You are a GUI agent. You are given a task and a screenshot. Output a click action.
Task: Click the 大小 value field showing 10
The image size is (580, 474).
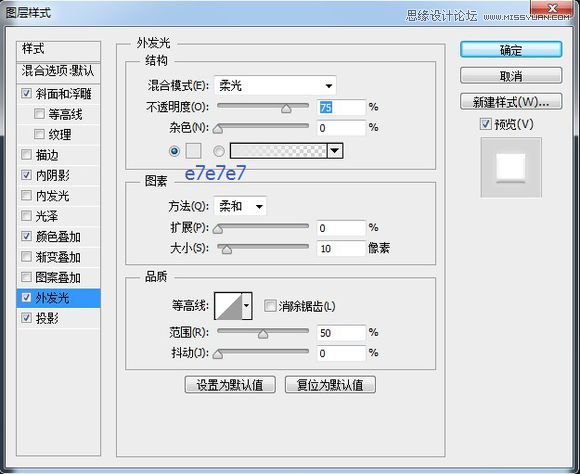(x=341, y=248)
